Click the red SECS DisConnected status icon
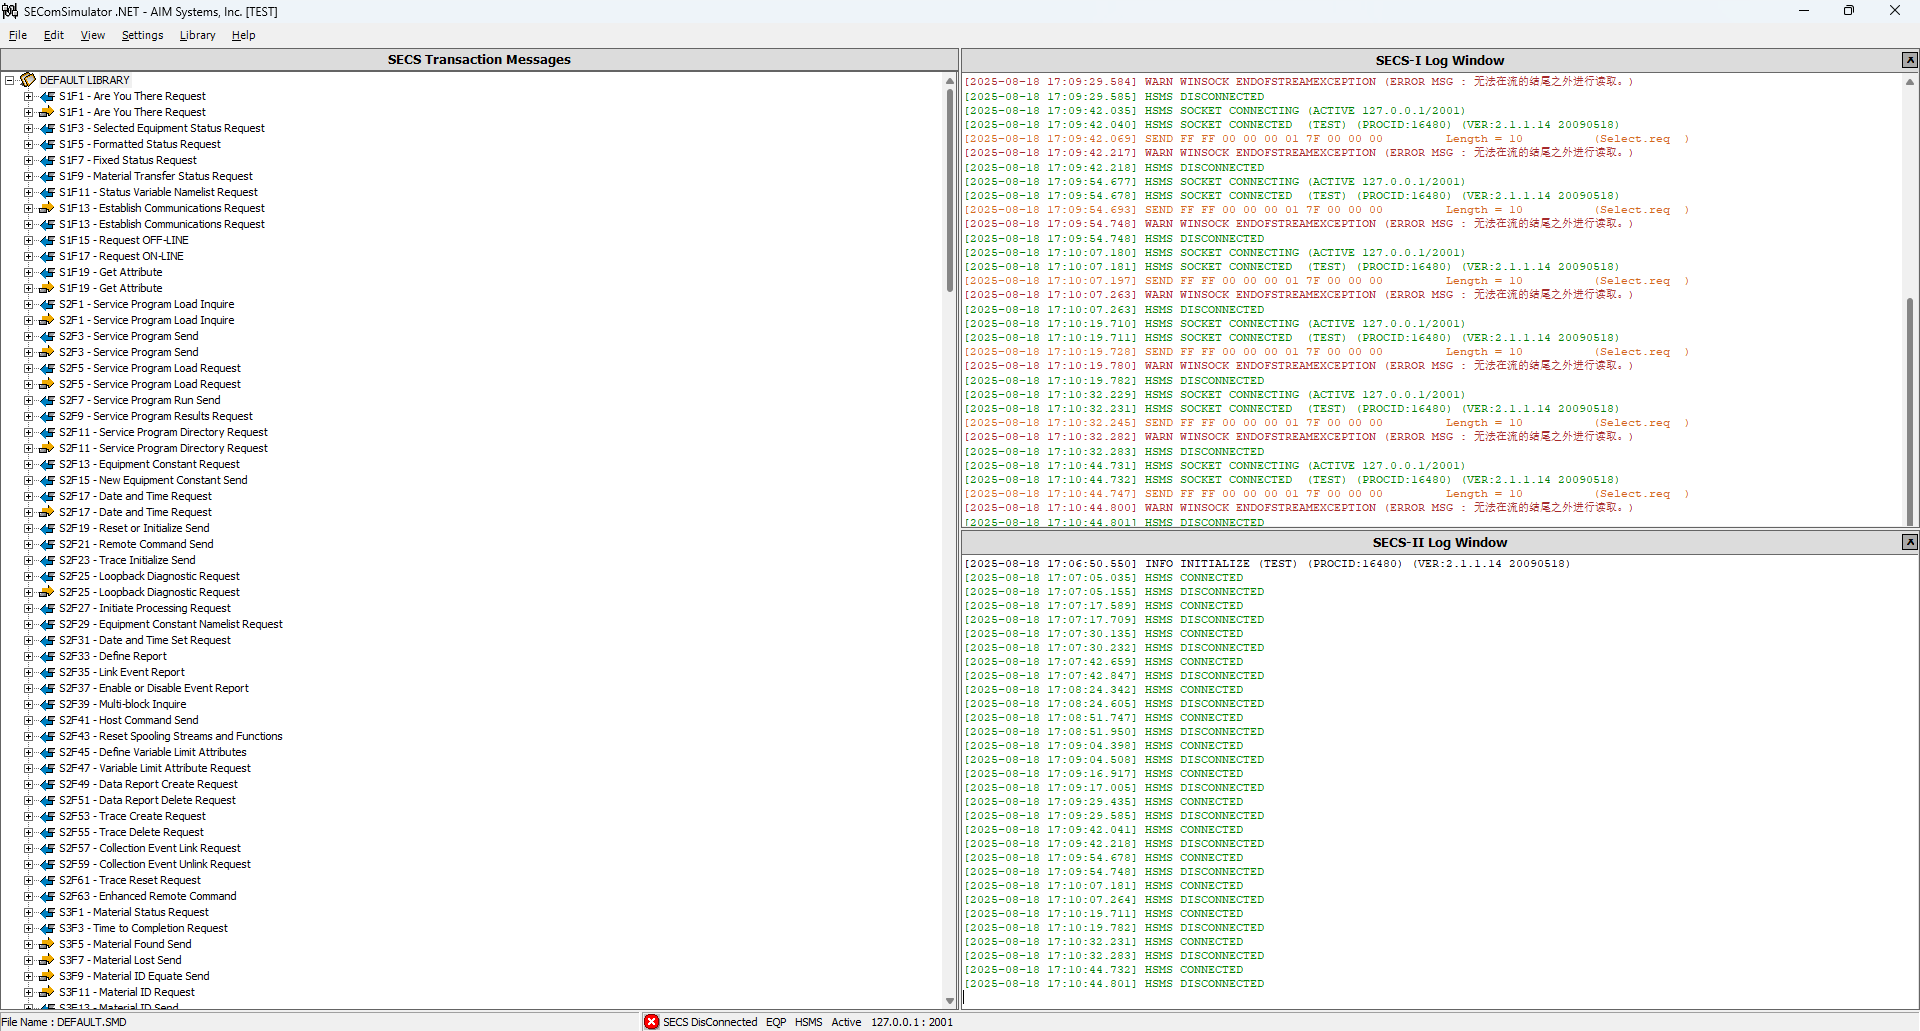The width and height of the screenshot is (1920, 1031). [x=652, y=1022]
